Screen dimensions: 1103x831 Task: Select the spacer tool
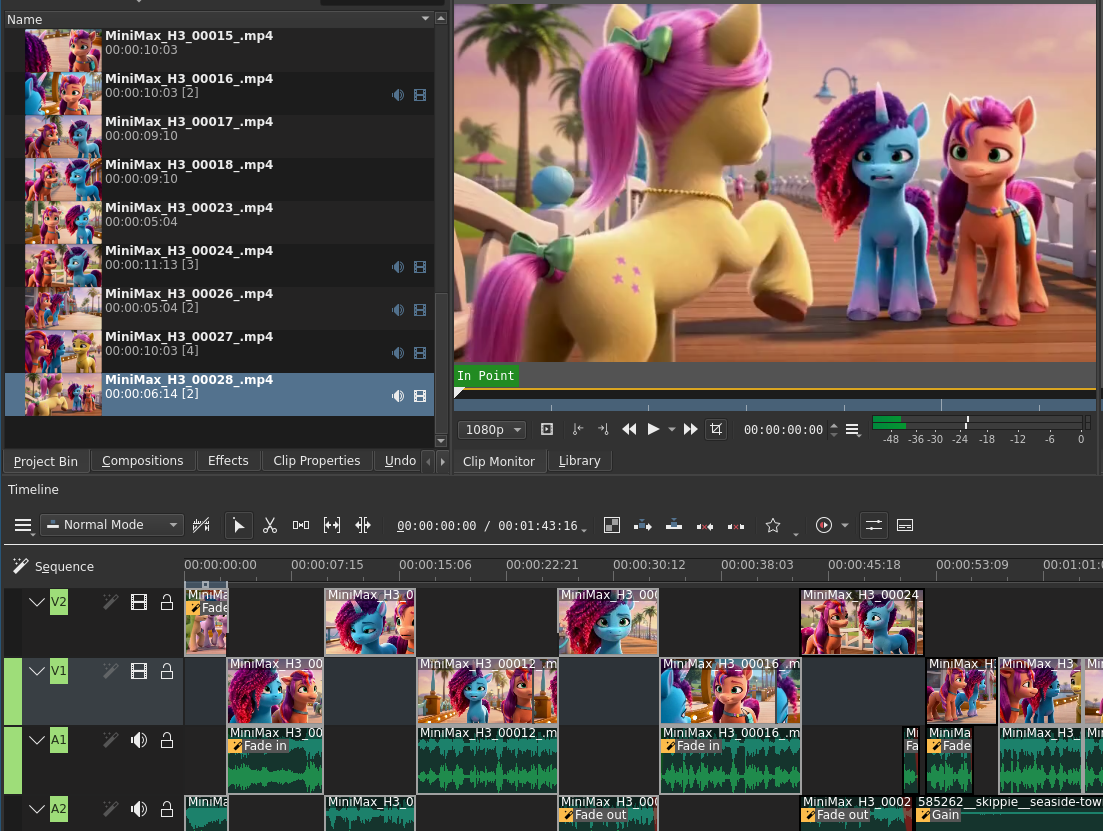tap(300, 526)
